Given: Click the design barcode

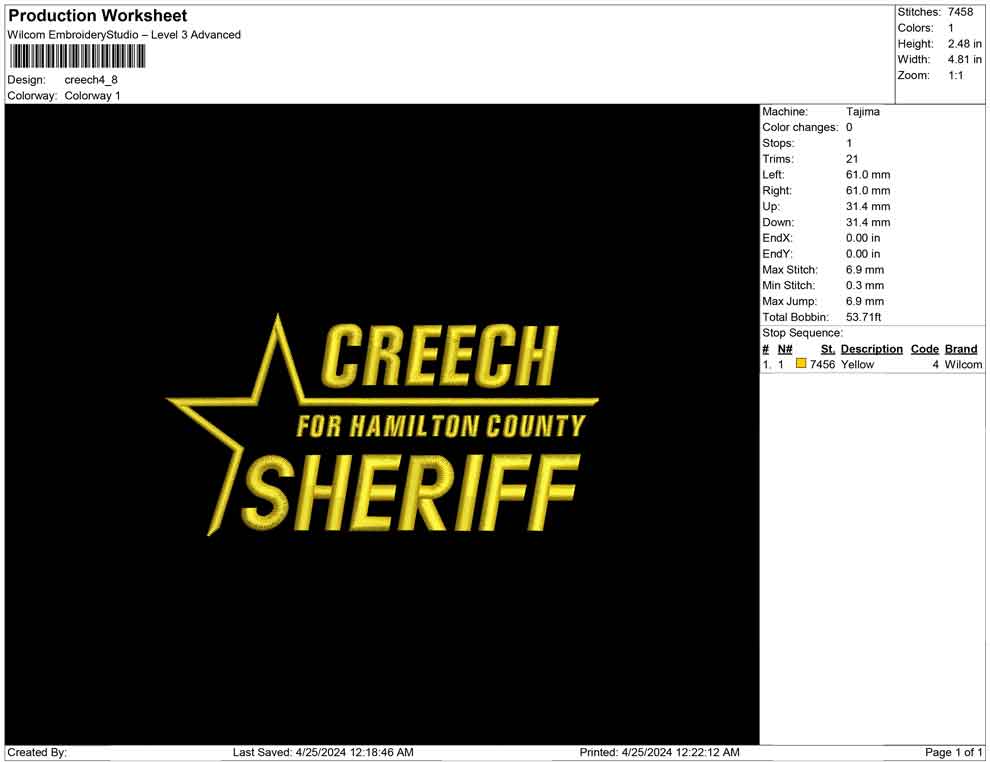Looking at the screenshot, I should pos(75,58).
